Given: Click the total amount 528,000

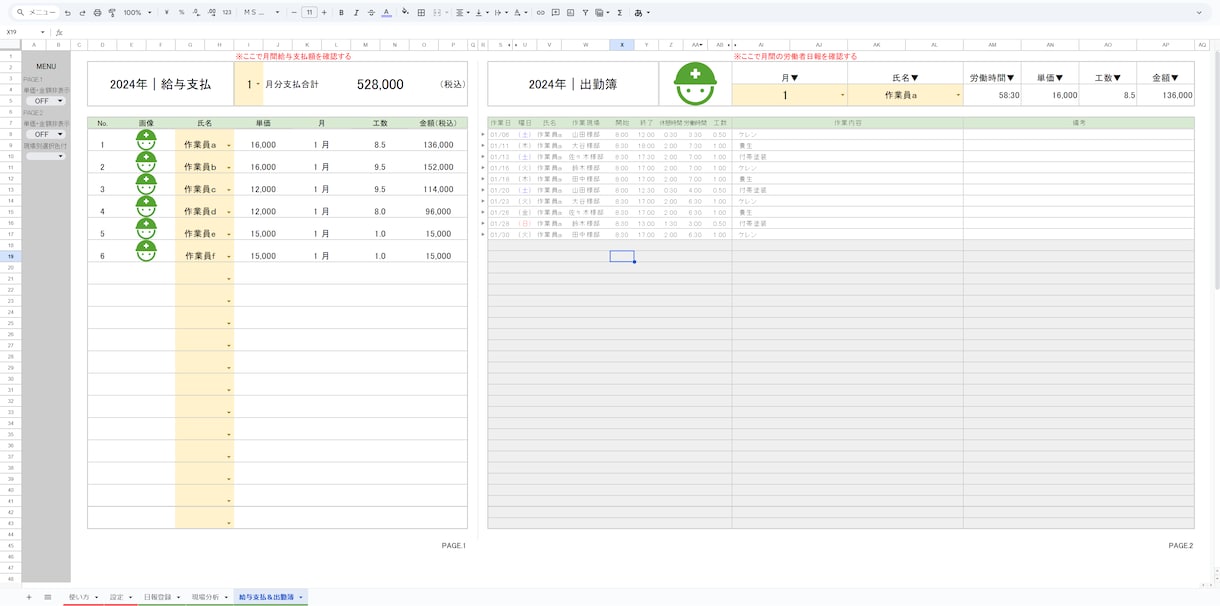Looking at the screenshot, I should click(380, 85).
